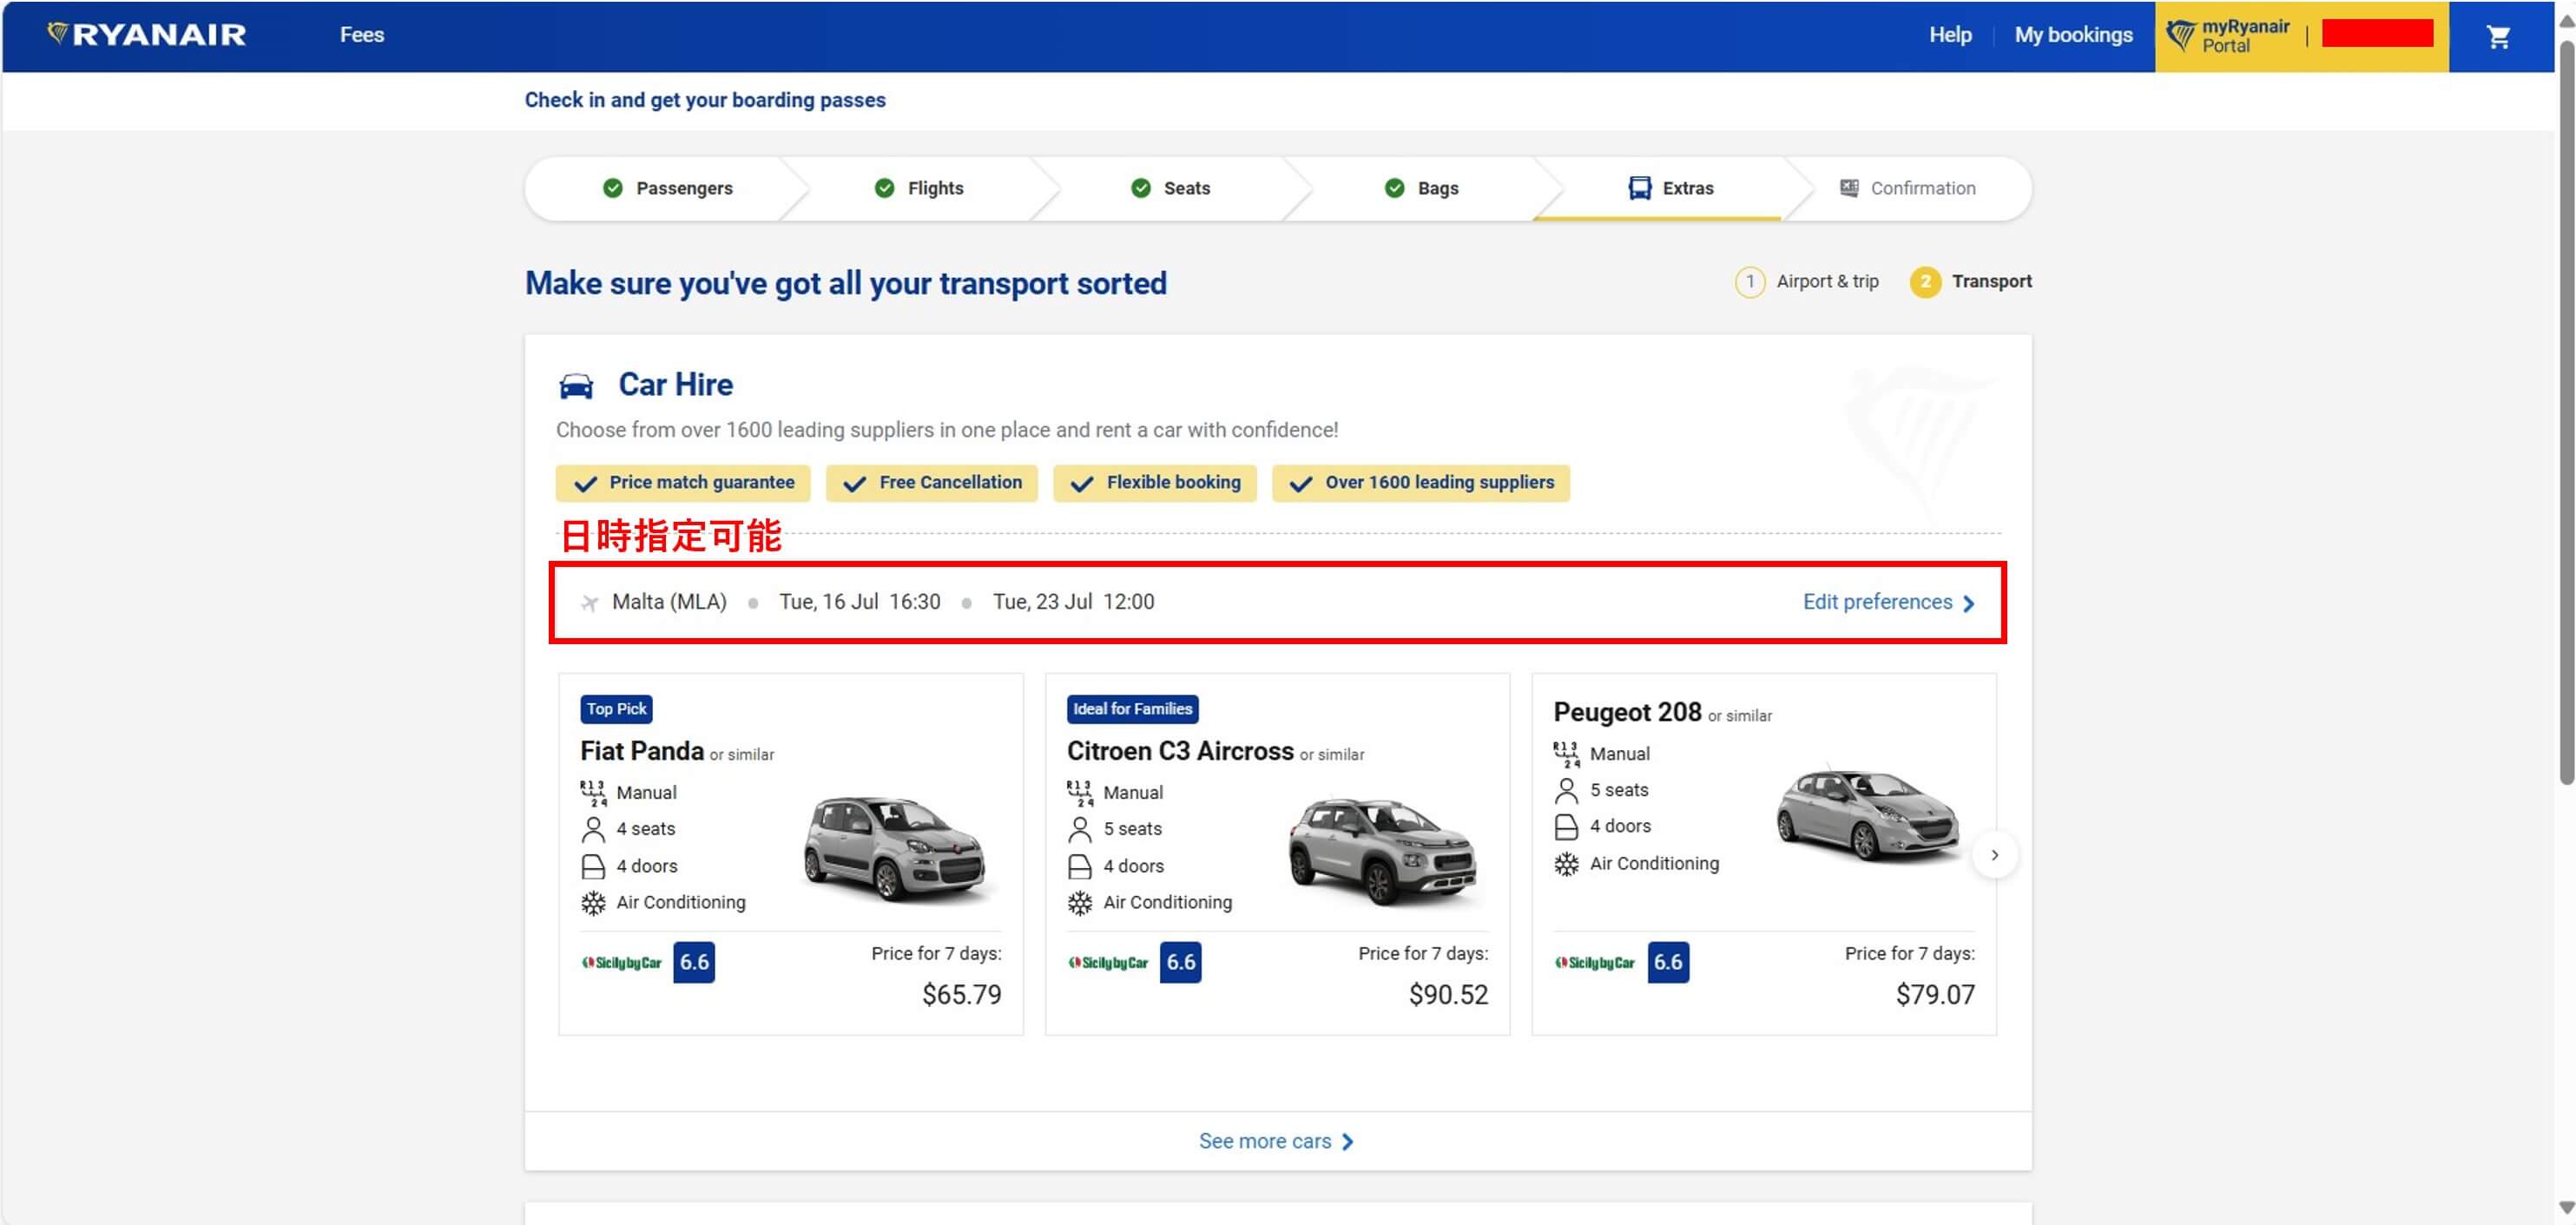
Task: Click the seats person icon on Citroen card
Action: (x=1080, y=829)
